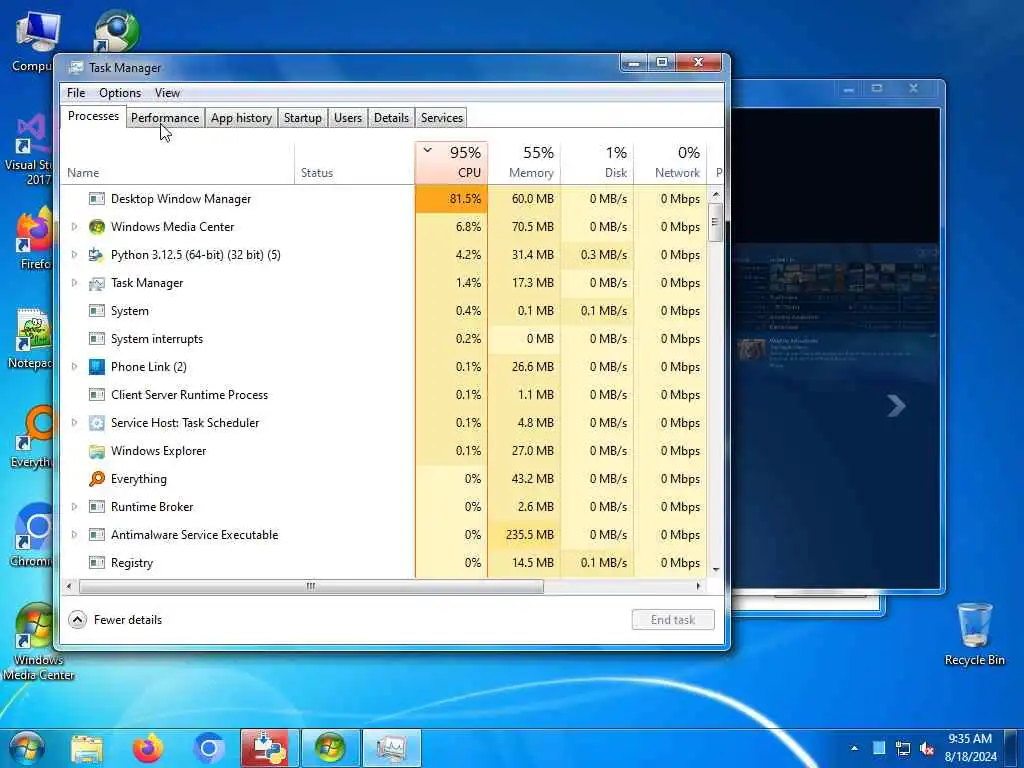
Task: Click the taskbar clock showing 9:35 AM
Action: (970, 748)
